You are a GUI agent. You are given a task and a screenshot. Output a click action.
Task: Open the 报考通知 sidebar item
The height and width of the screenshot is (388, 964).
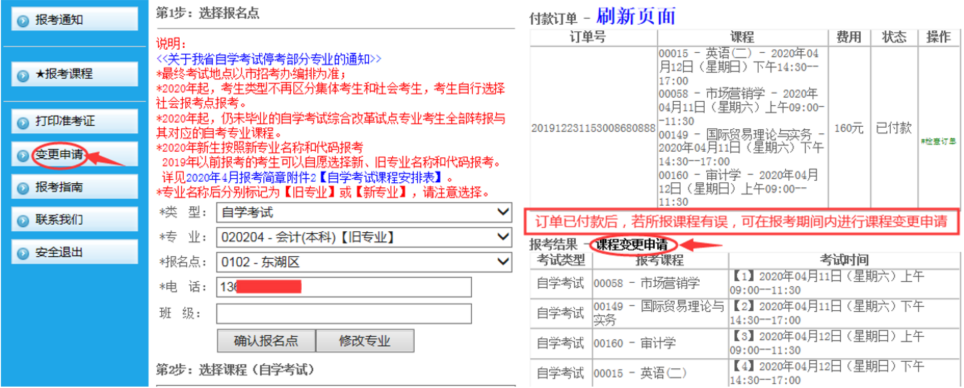coord(73,20)
